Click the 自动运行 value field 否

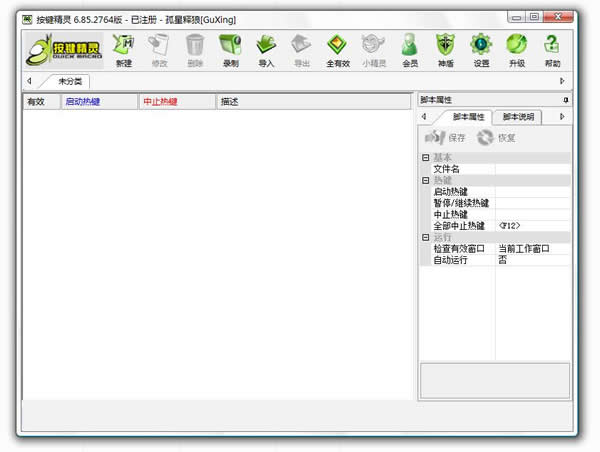[532, 260]
